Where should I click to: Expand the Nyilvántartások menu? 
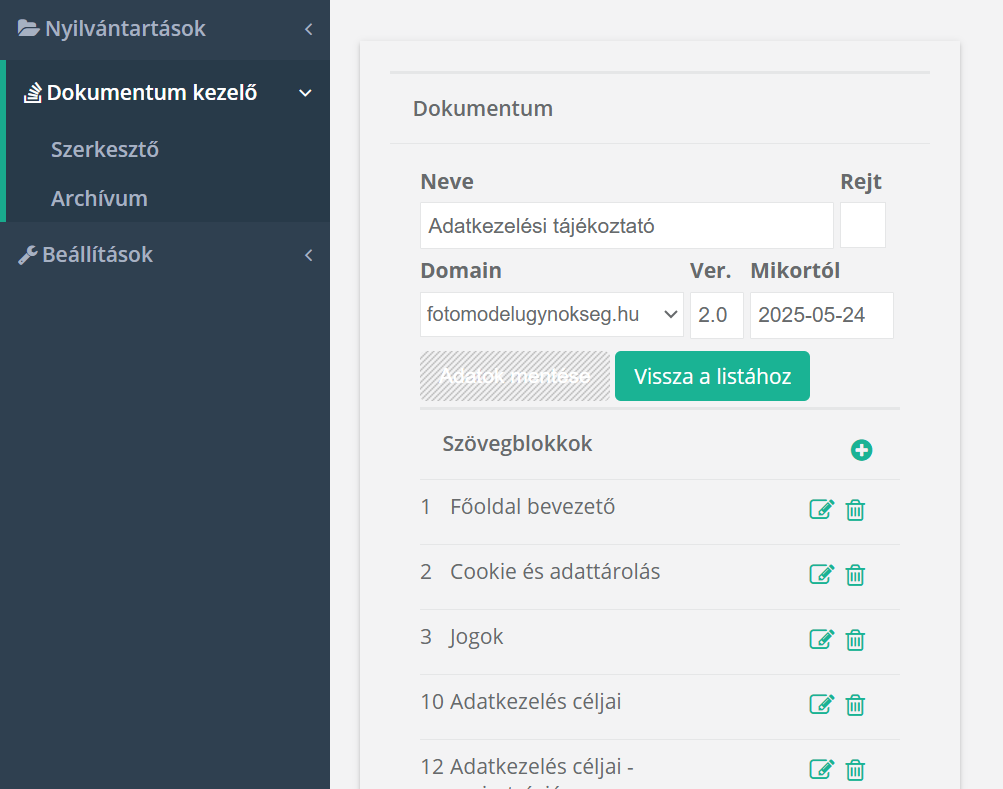coord(165,29)
